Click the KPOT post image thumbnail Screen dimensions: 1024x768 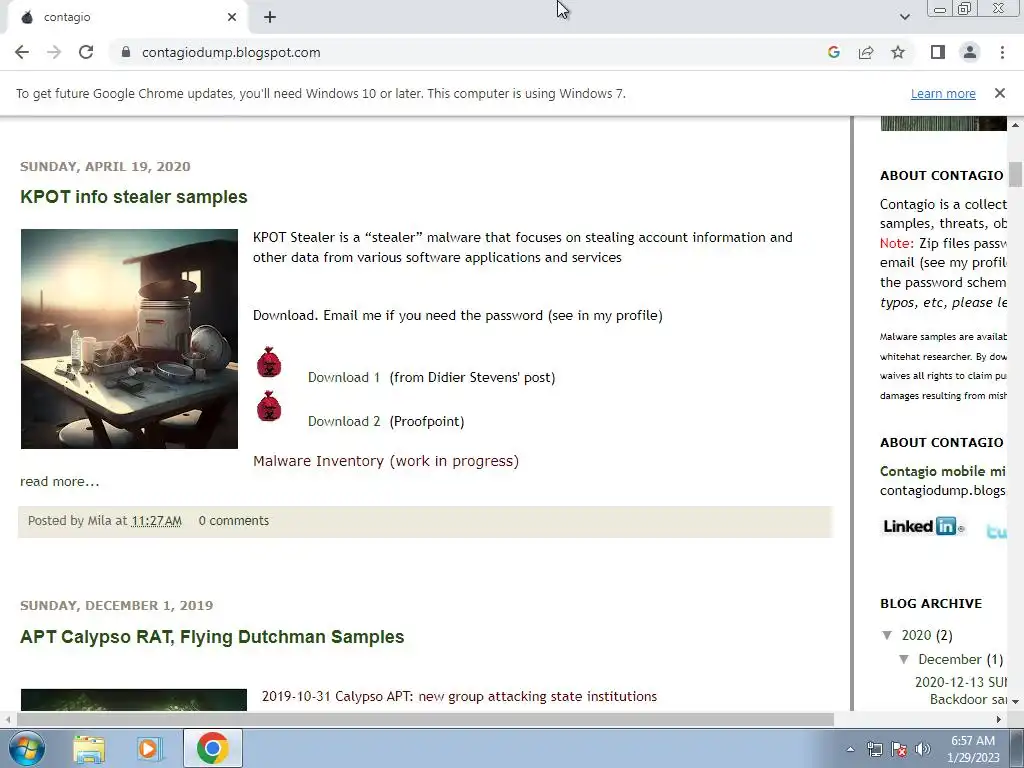(x=129, y=338)
